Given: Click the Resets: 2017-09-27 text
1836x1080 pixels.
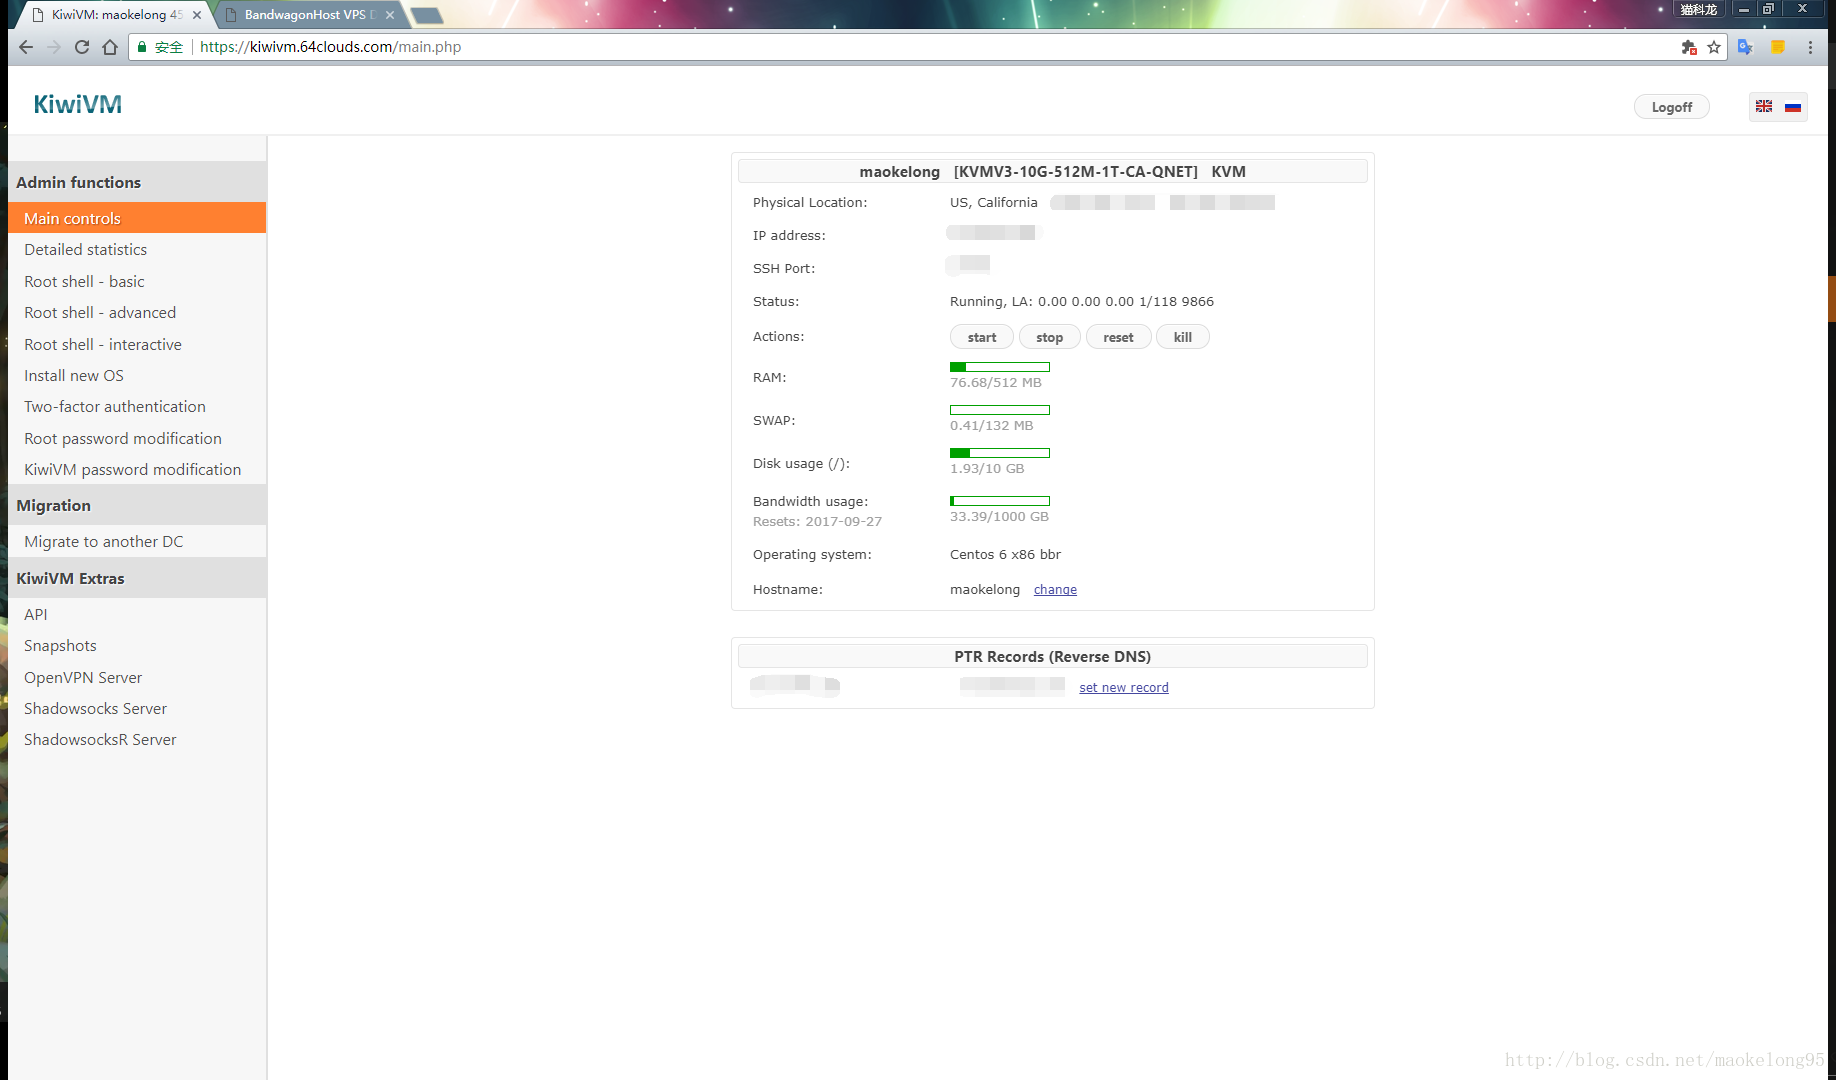Looking at the screenshot, I should [817, 522].
